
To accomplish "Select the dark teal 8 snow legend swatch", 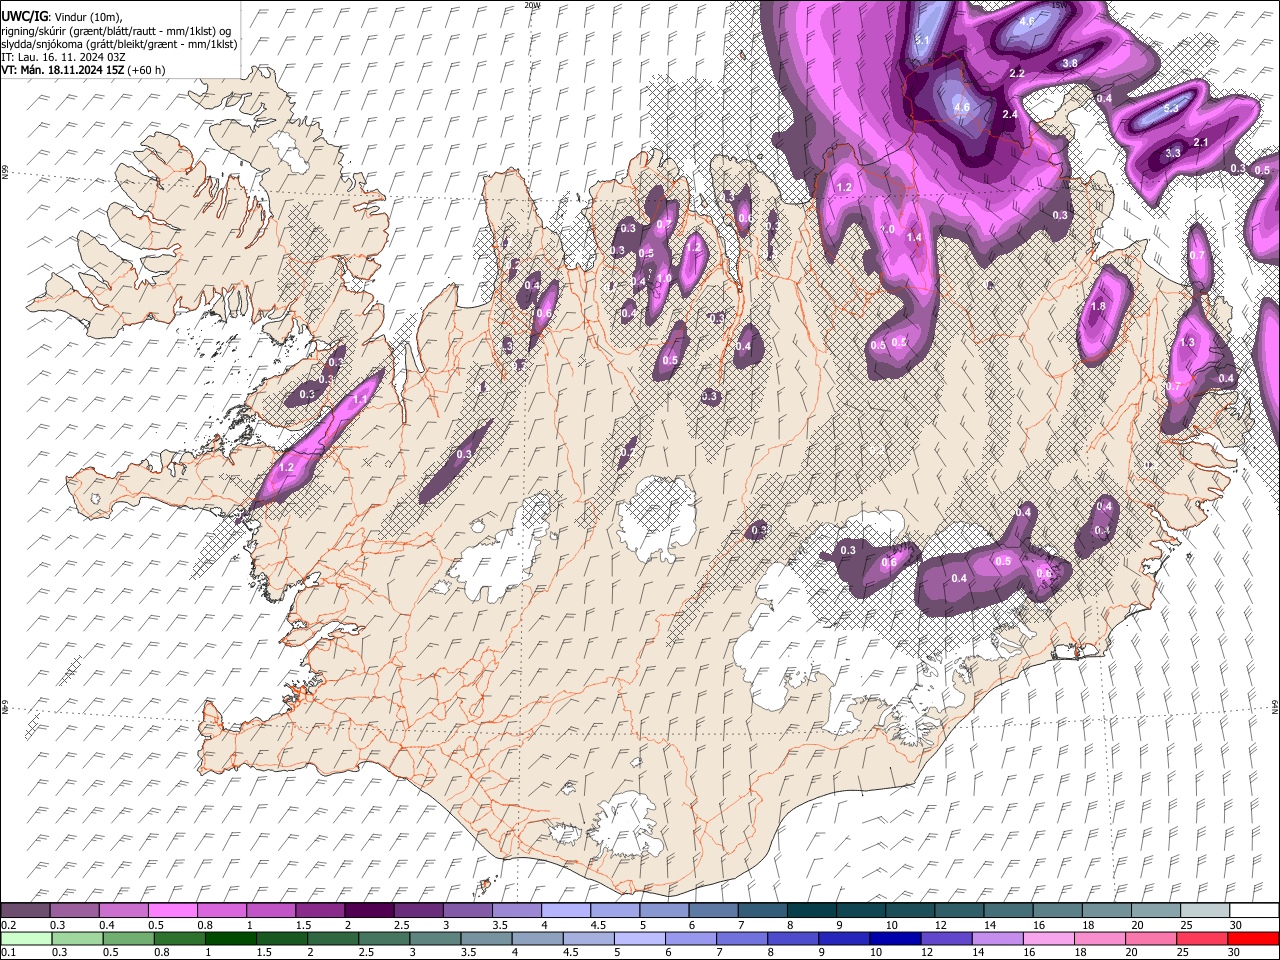I will [812, 911].
